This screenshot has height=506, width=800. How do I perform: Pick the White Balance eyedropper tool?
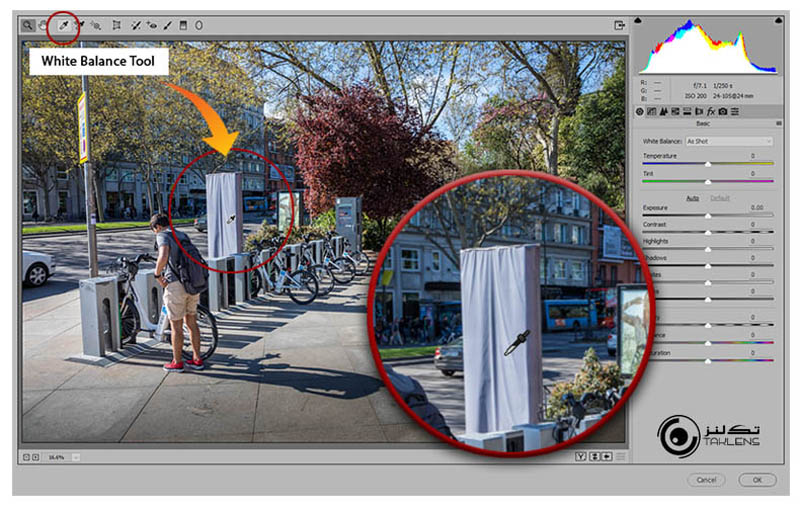pyautogui.click(x=63, y=25)
